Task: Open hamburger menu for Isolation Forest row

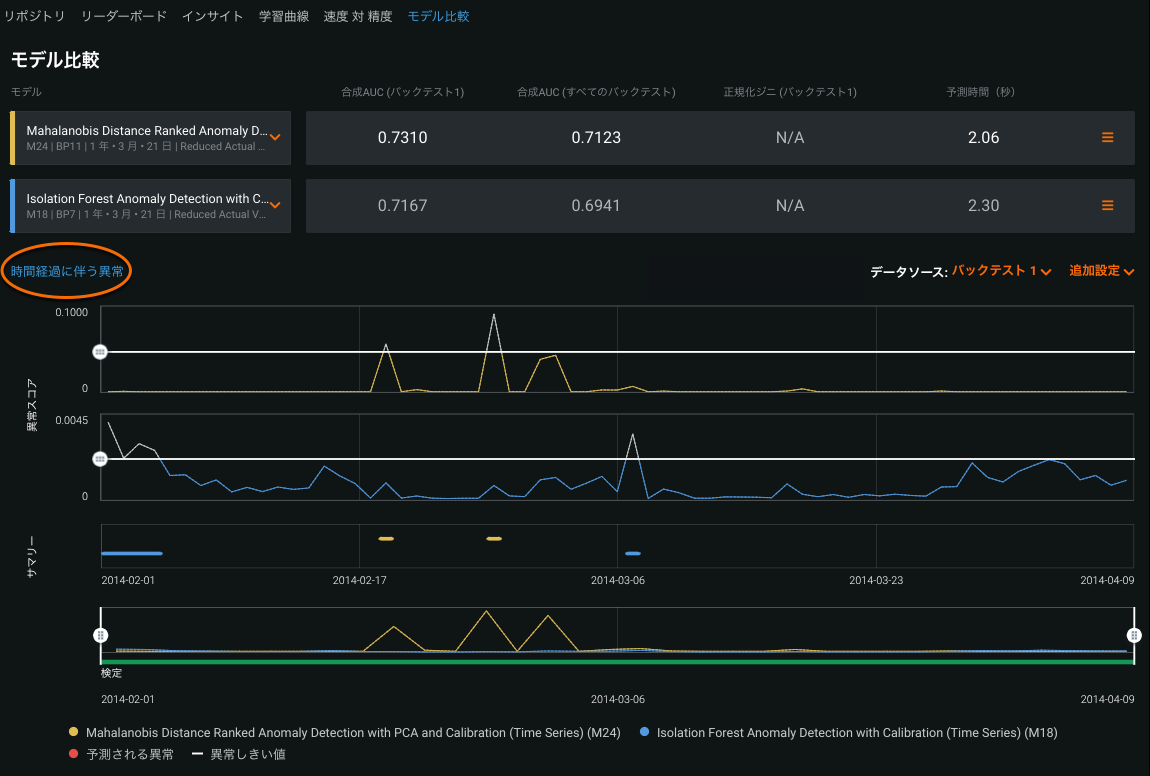Action: tap(1107, 206)
